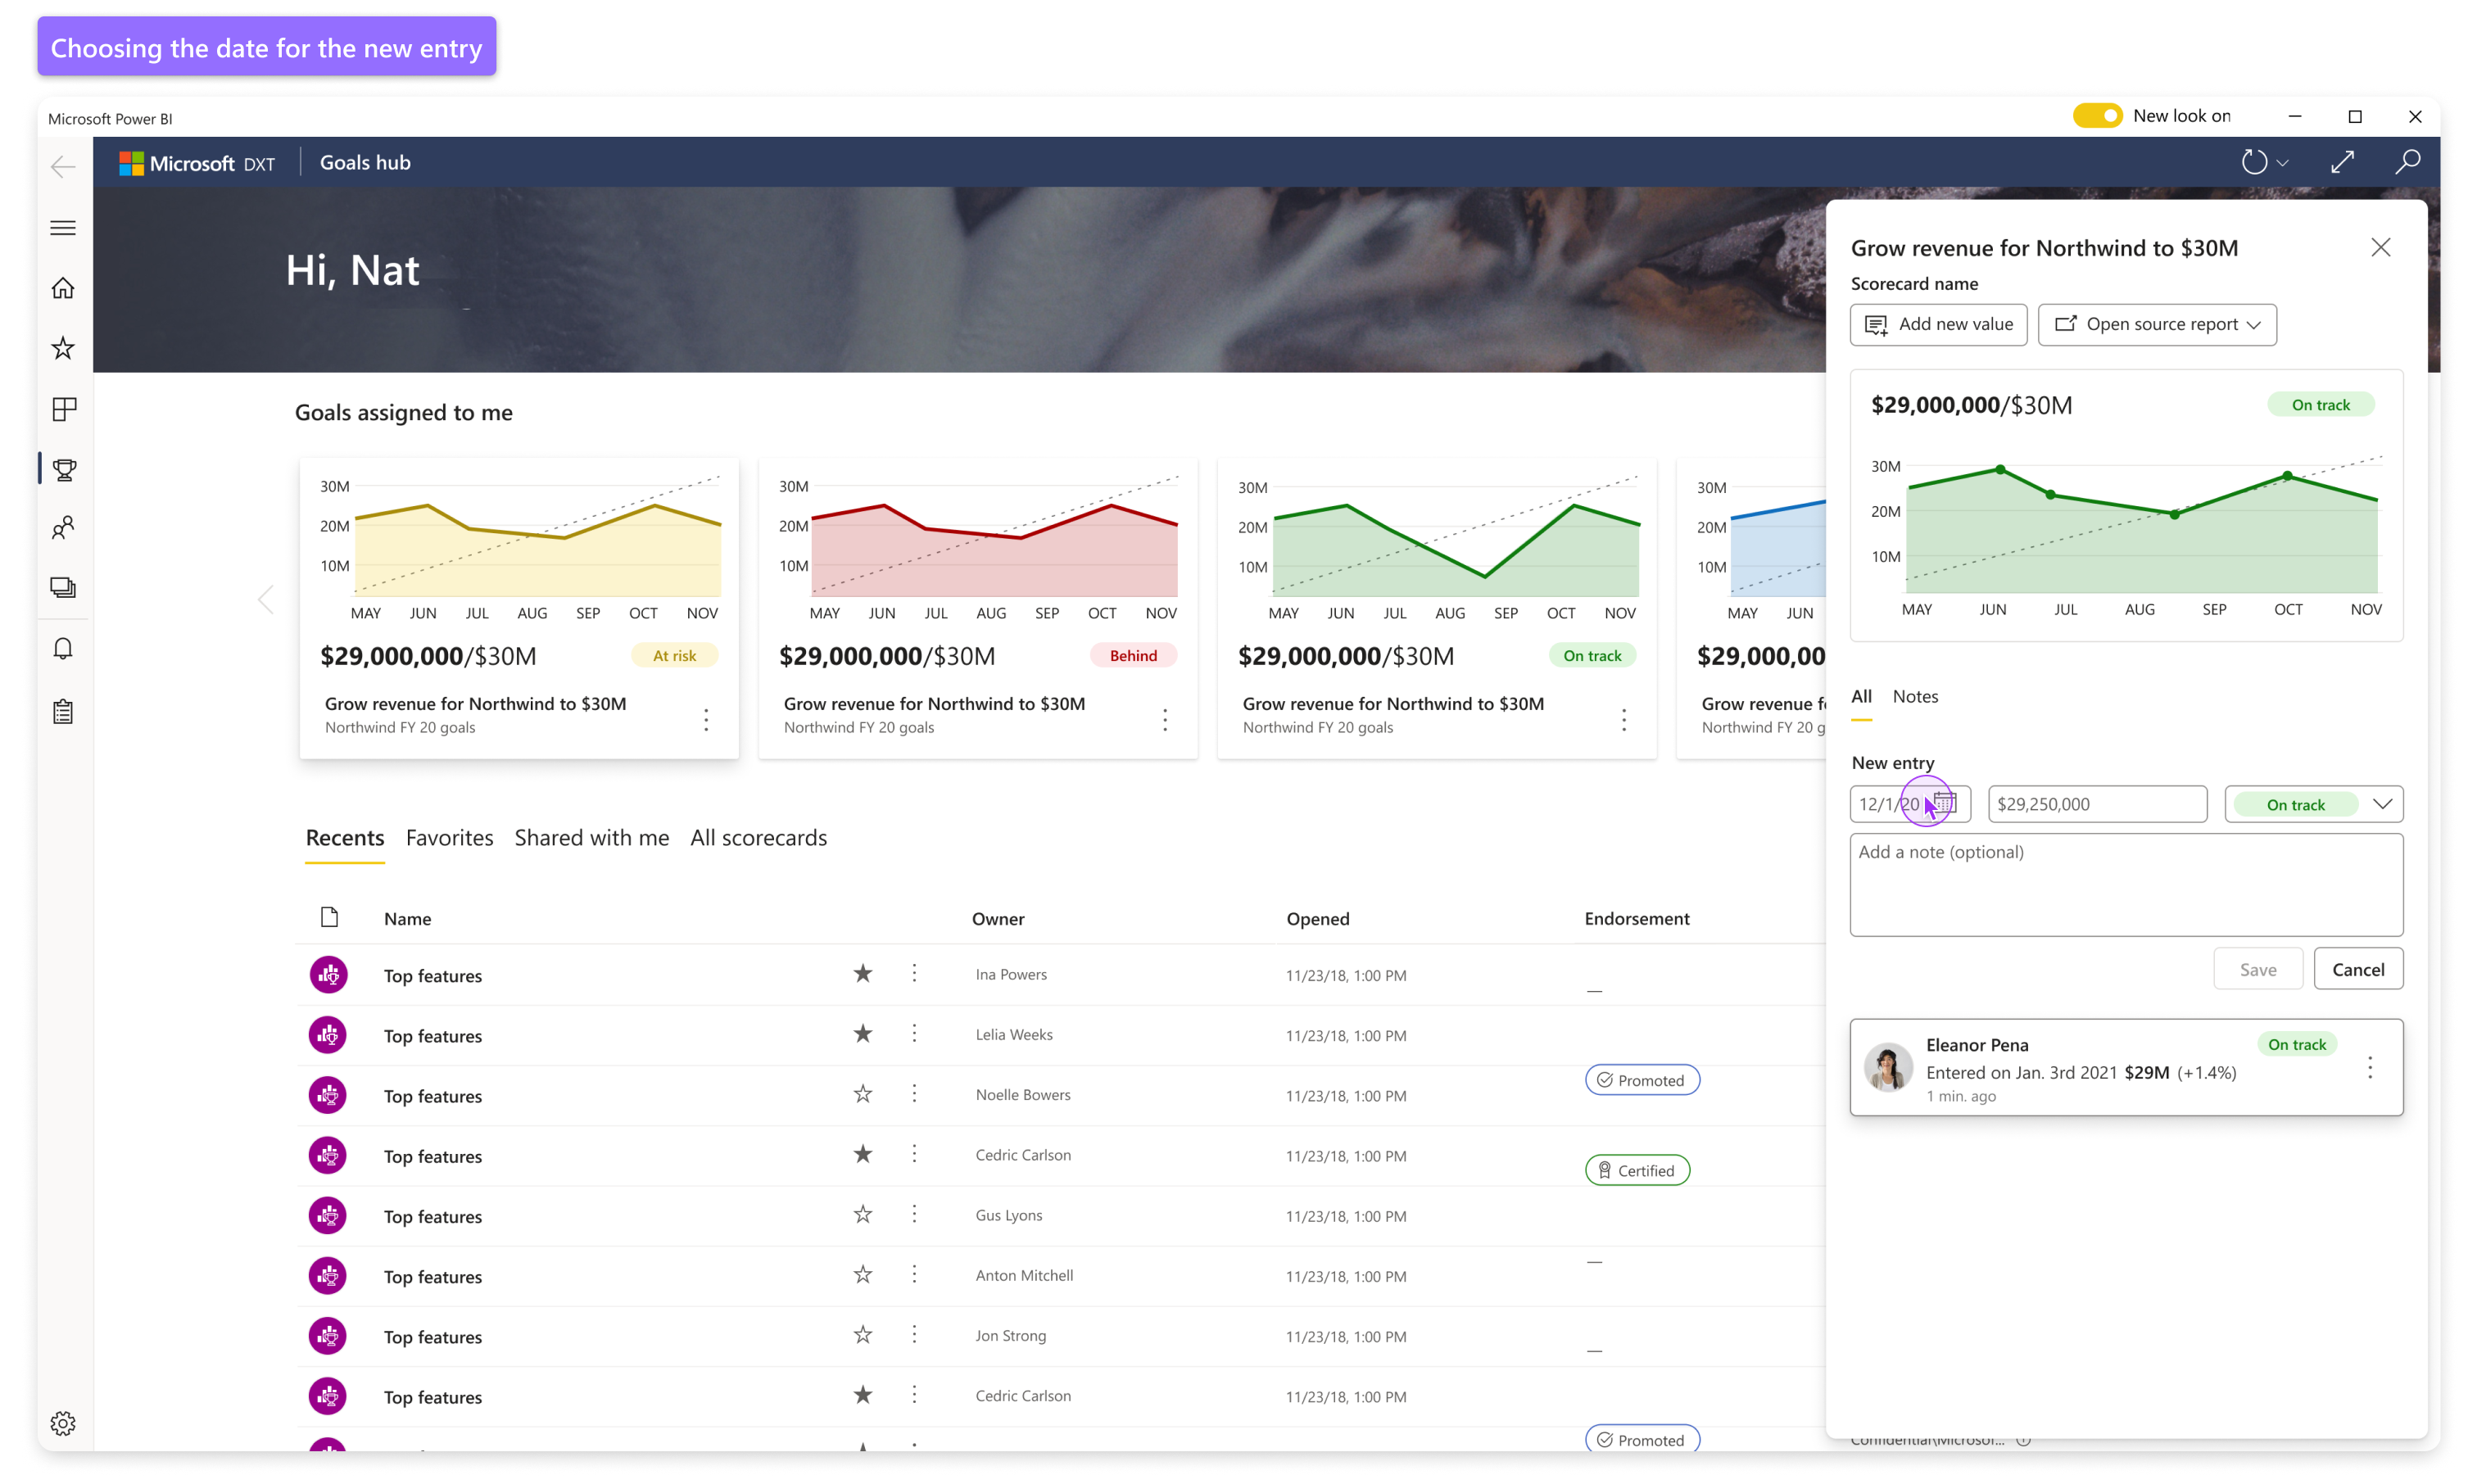Open Settings gear at the sidebar bottom
Image resolution: width=2477 pixels, height=1484 pixels.
[x=63, y=1423]
